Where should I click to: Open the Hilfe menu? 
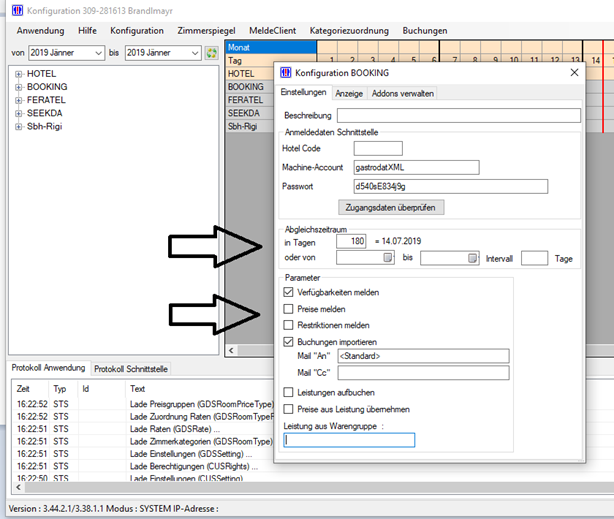pos(87,31)
